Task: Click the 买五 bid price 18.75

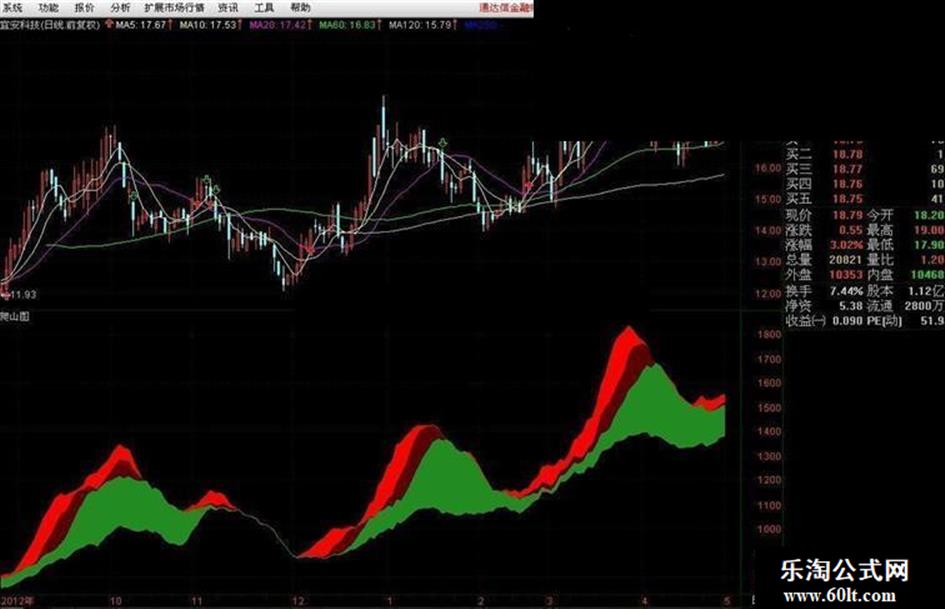Action: pos(847,200)
